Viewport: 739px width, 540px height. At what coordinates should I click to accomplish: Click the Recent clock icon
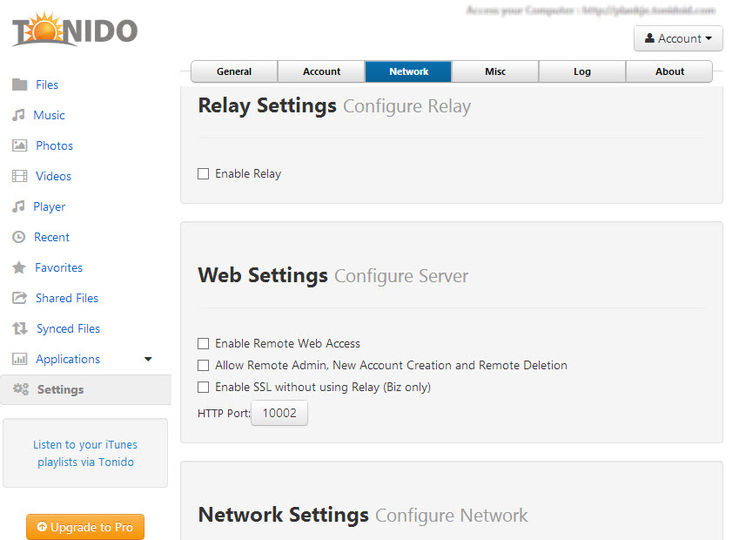click(18, 237)
